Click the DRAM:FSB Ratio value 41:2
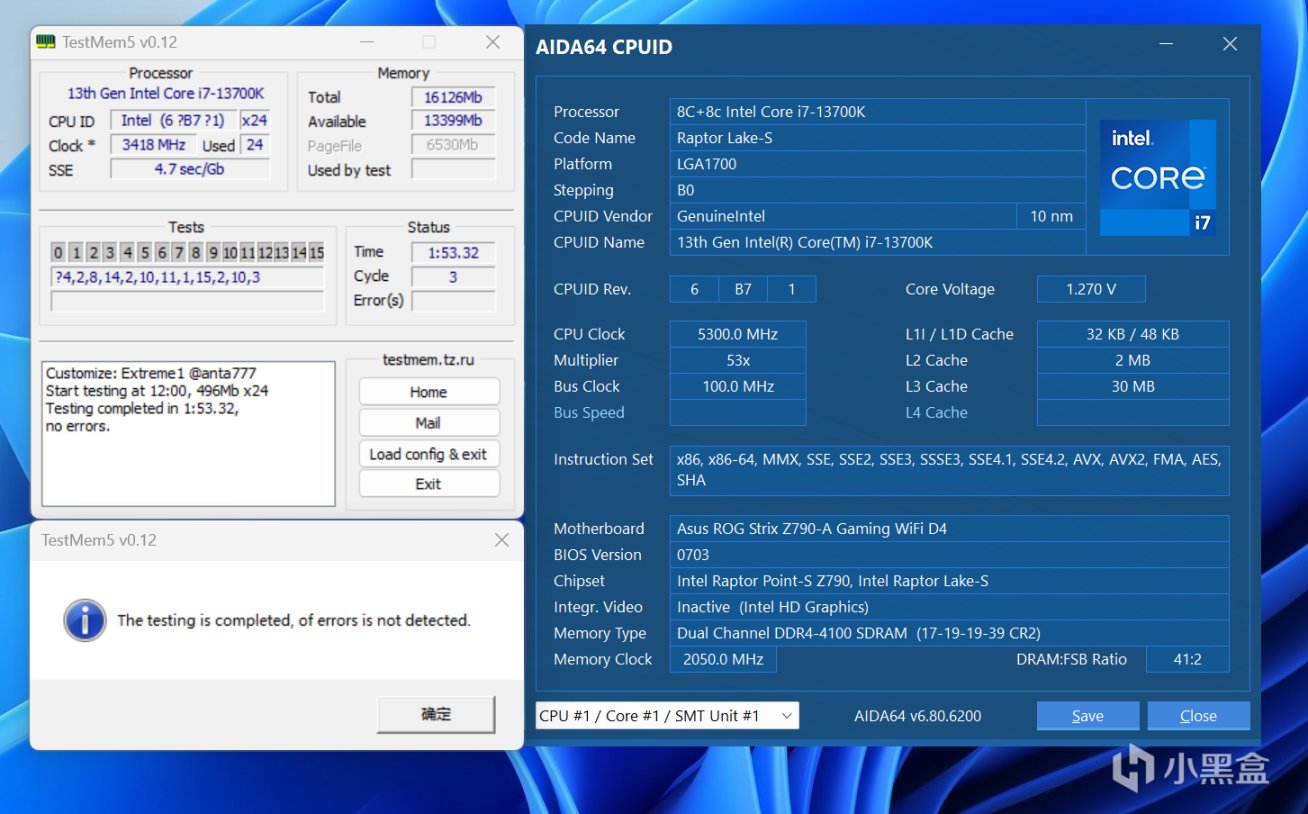This screenshot has width=1308, height=814. point(1188,659)
